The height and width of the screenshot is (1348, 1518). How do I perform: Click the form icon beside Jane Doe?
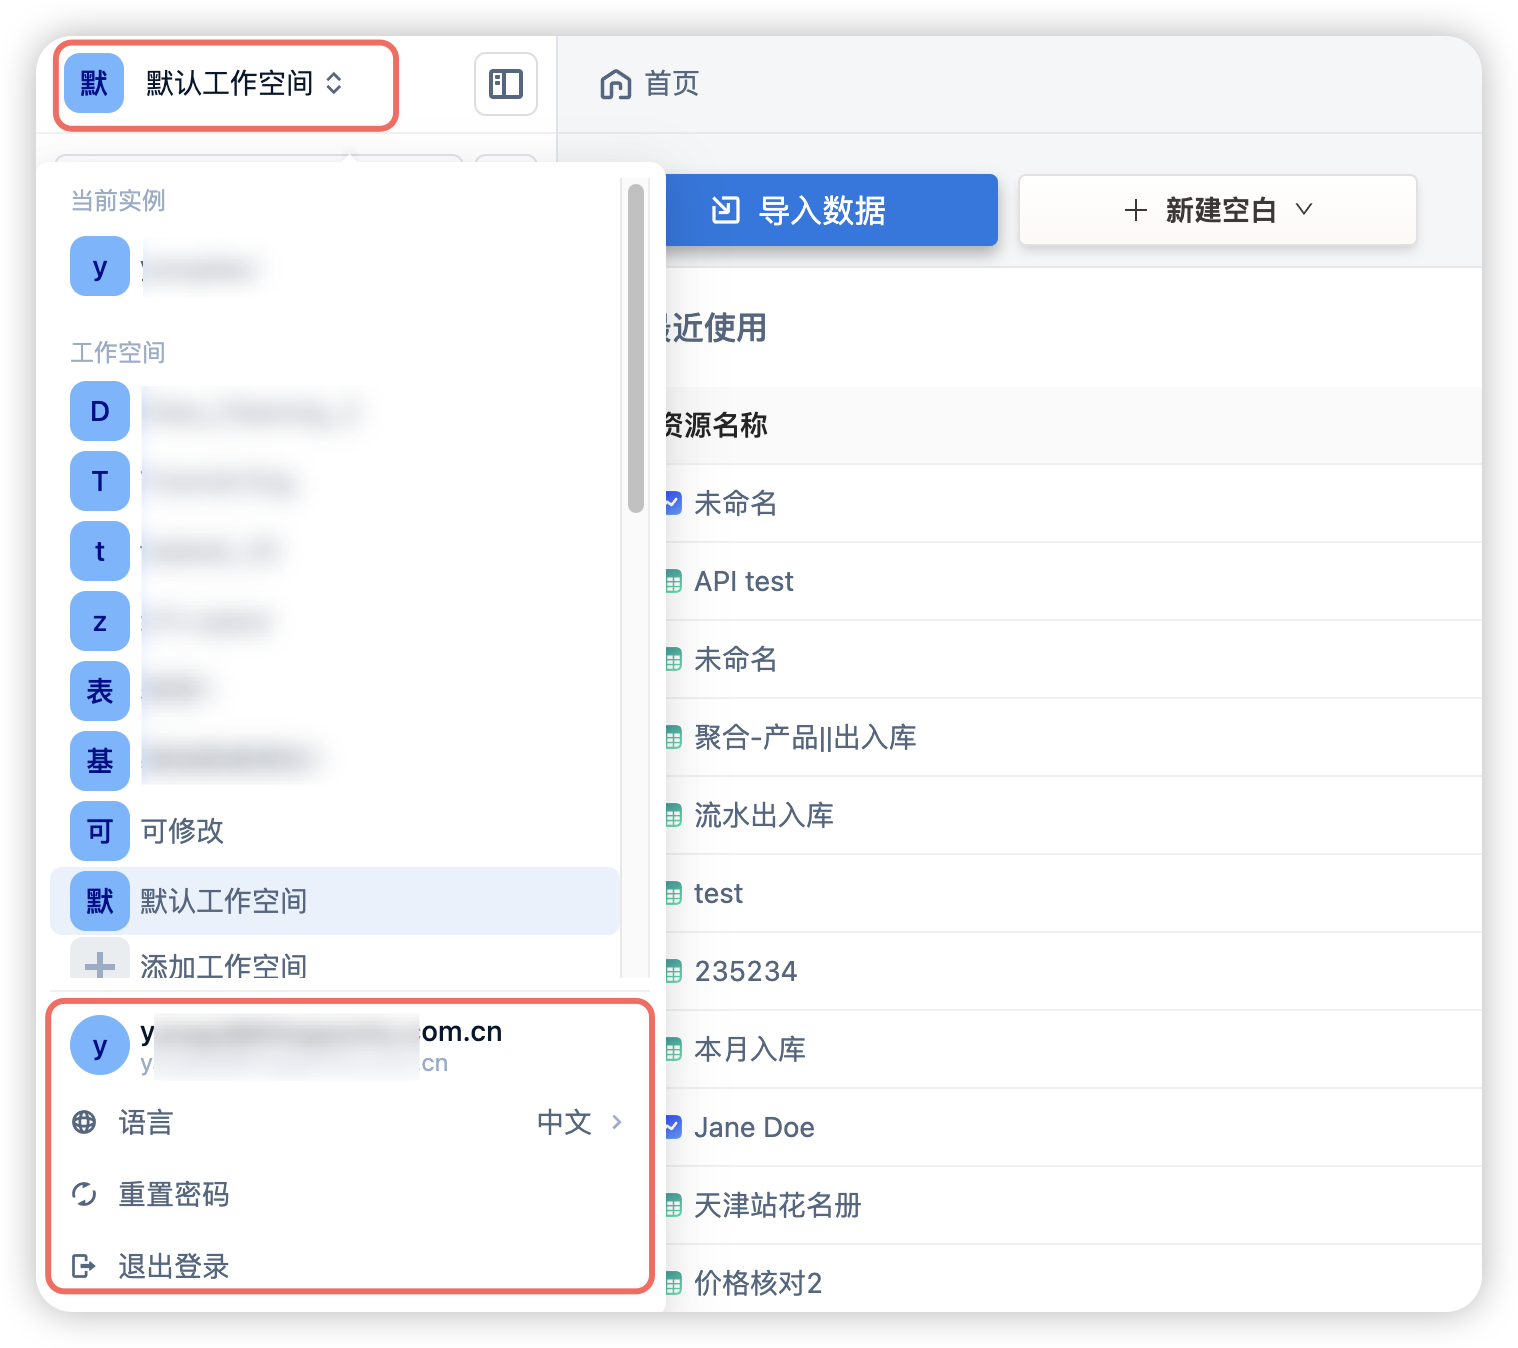click(x=674, y=1127)
